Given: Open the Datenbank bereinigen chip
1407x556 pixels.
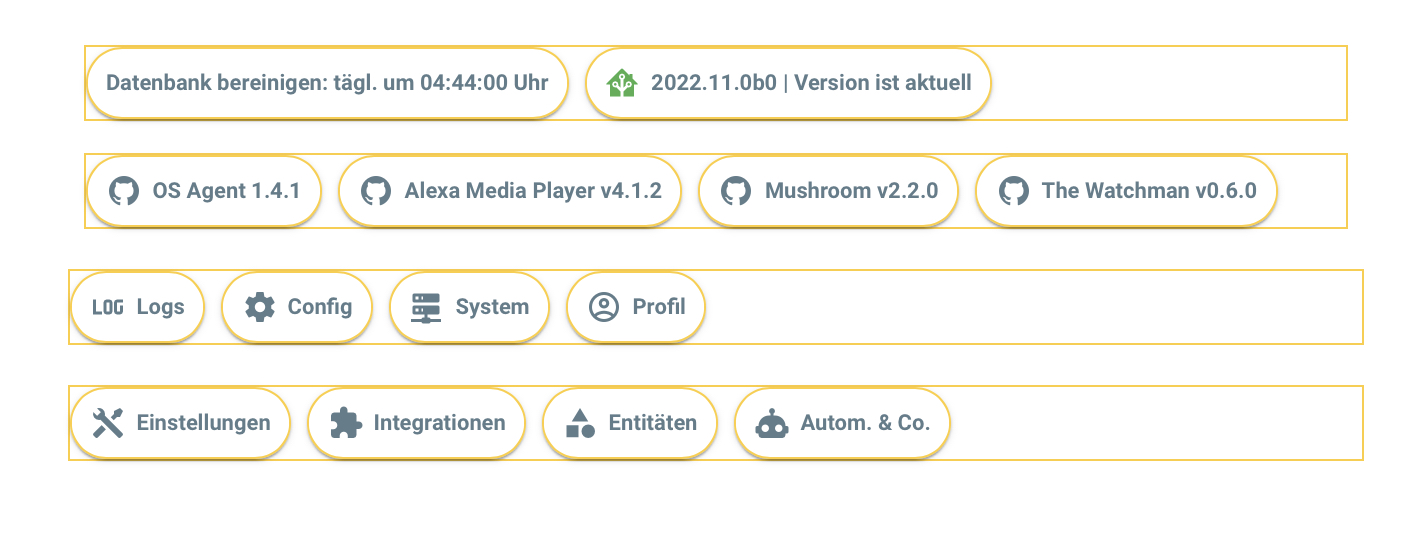Looking at the screenshot, I should click(x=327, y=83).
